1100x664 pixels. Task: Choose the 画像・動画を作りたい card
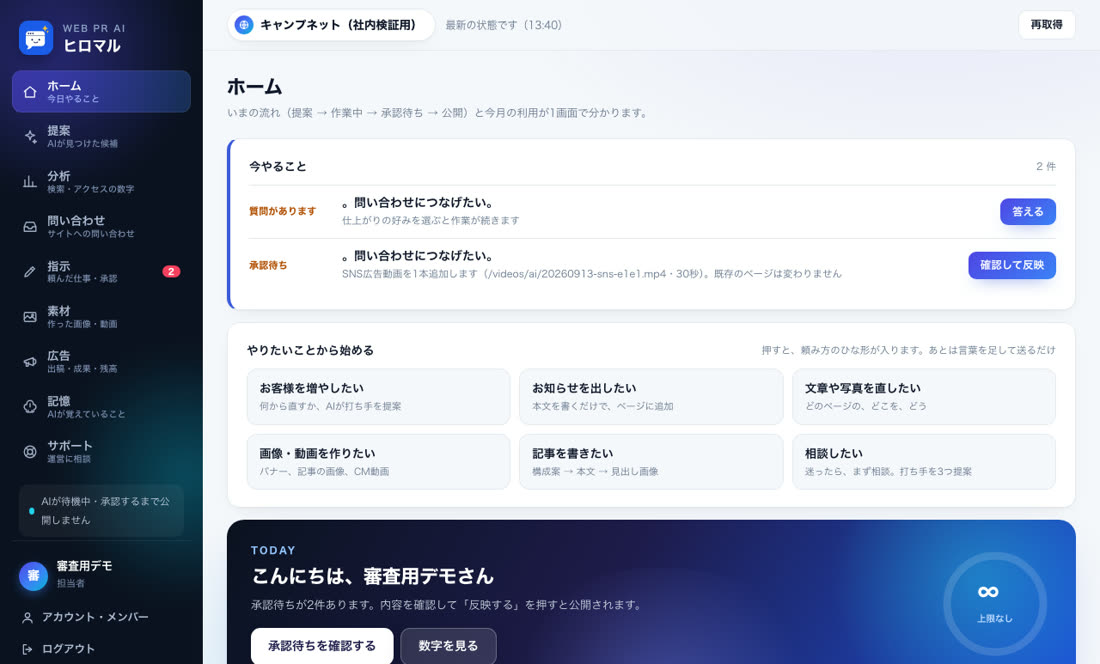378,462
